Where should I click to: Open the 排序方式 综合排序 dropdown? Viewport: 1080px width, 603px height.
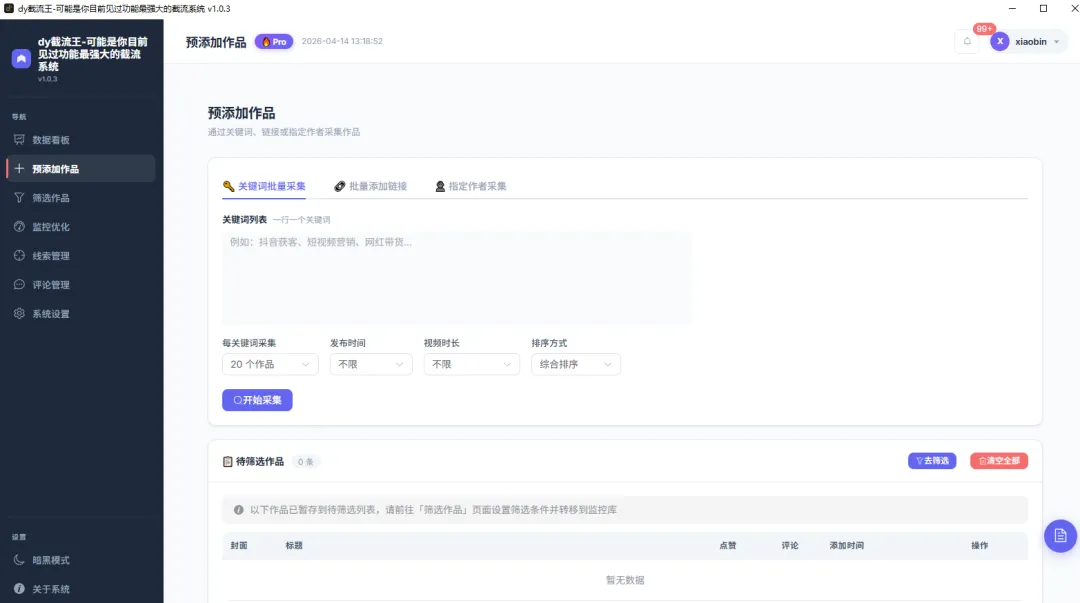coord(576,364)
